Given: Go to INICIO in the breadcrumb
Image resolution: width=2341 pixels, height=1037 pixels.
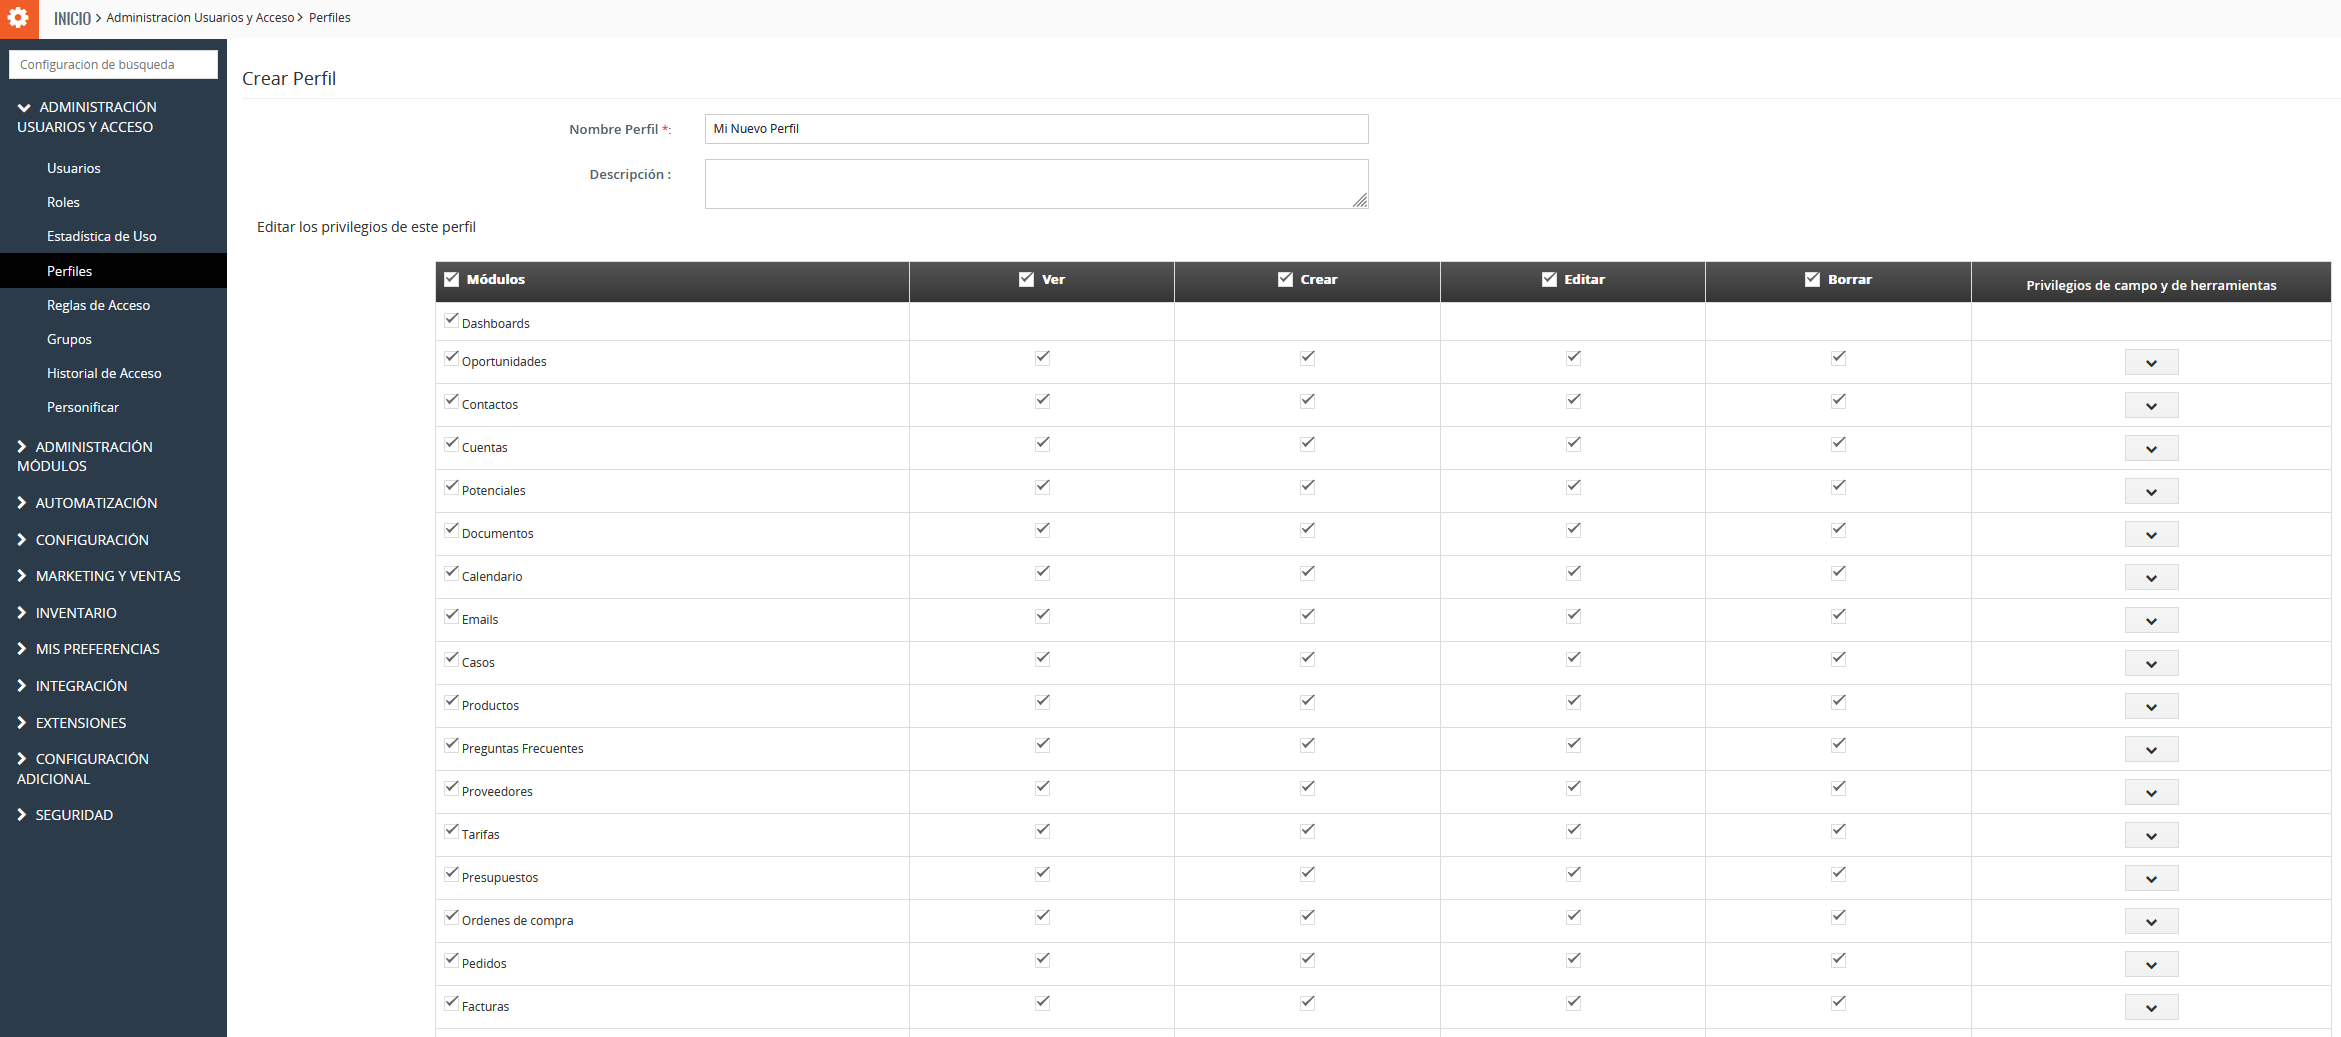Looking at the screenshot, I should (72, 18).
